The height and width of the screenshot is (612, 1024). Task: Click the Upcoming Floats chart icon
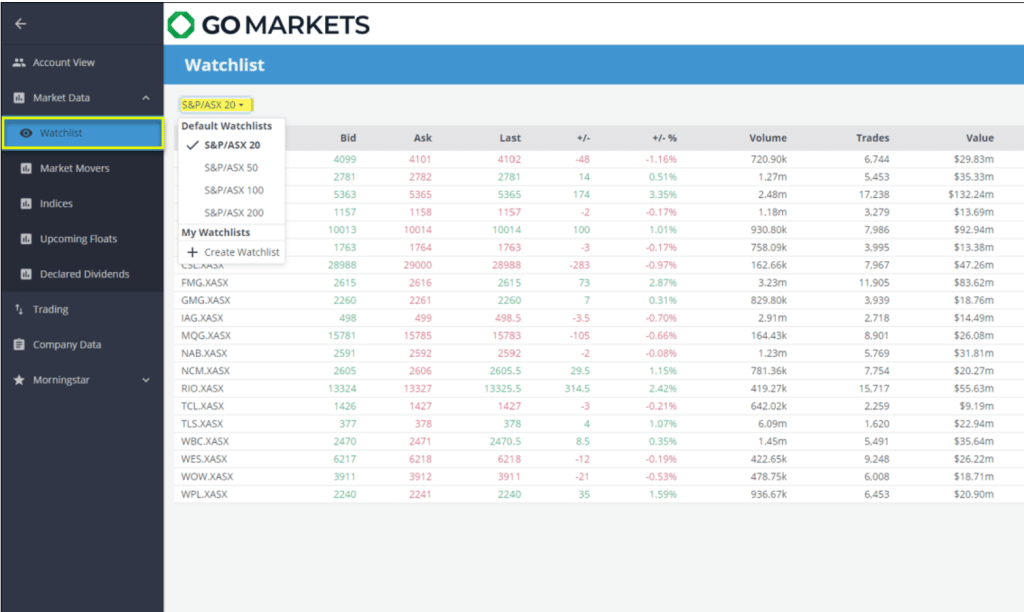26,239
